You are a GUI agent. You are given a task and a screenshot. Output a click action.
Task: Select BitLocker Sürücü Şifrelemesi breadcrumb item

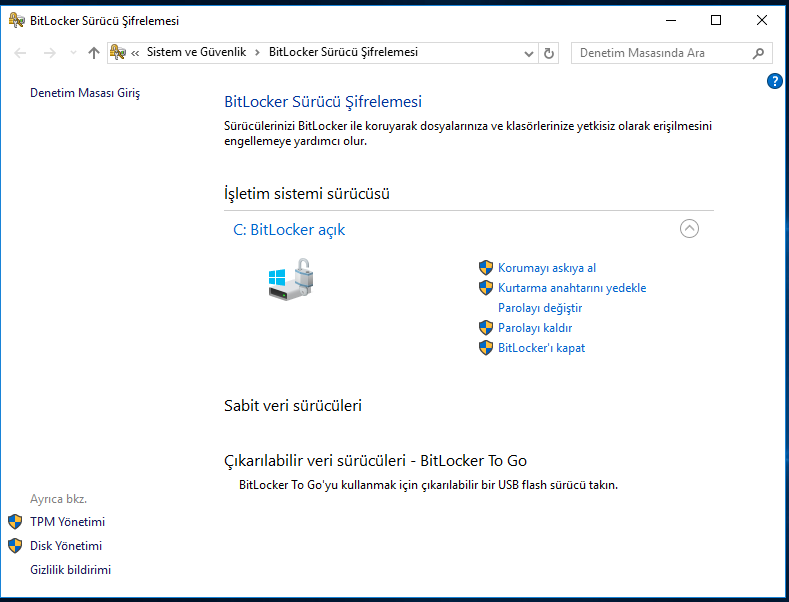(343, 52)
